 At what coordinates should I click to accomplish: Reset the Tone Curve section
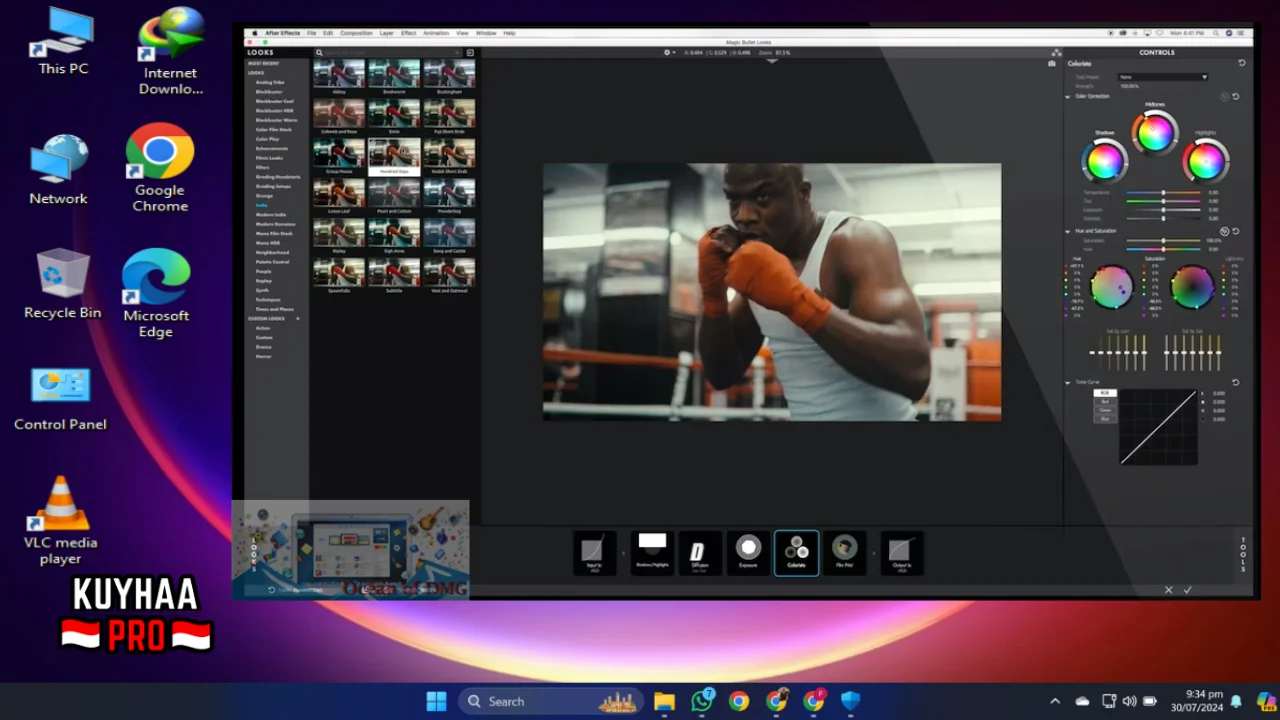[x=1236, y=382]
